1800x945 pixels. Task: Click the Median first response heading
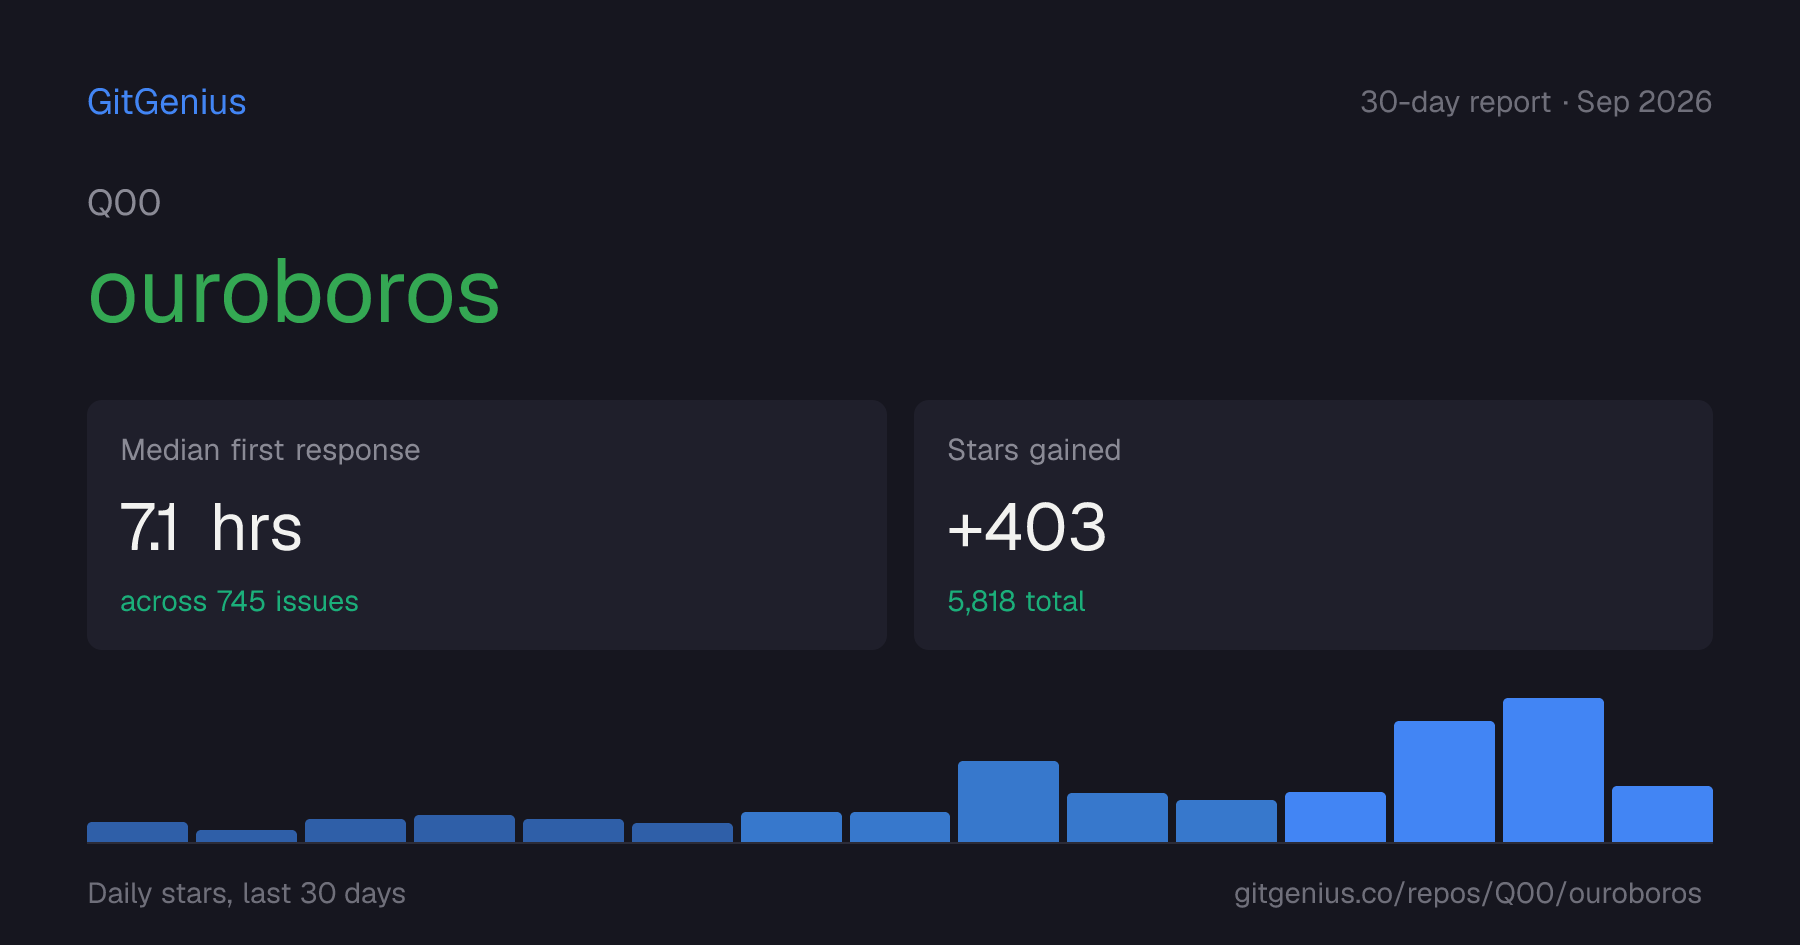[270, 450]
